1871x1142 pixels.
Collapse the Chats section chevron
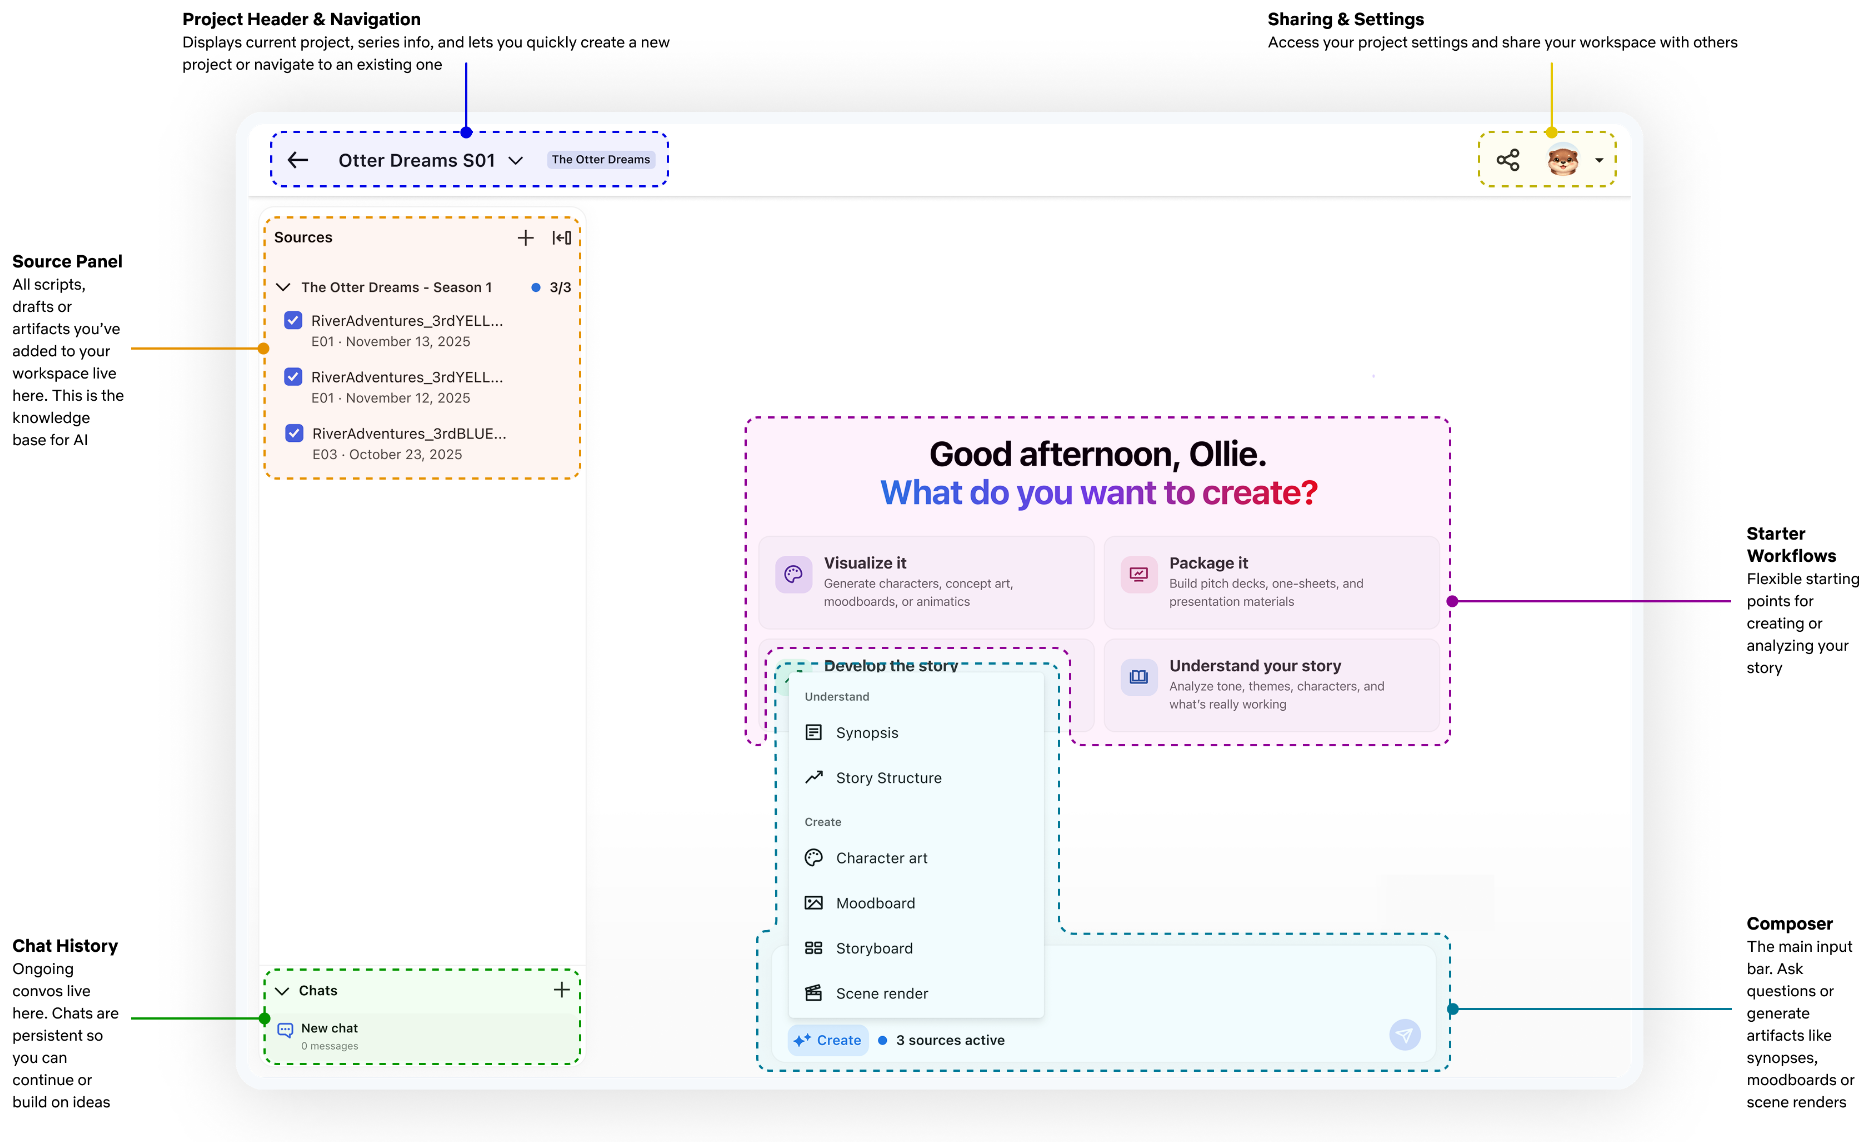pos(282,990)
